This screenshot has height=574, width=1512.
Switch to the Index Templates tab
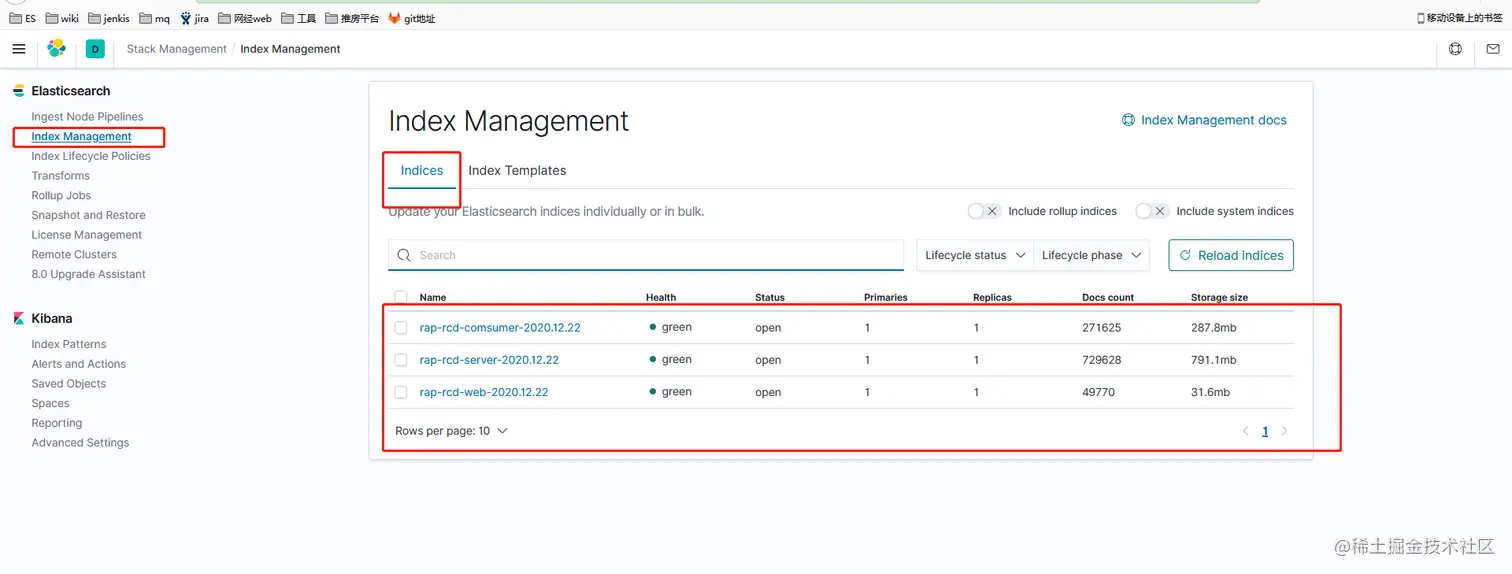coord(517,170)
